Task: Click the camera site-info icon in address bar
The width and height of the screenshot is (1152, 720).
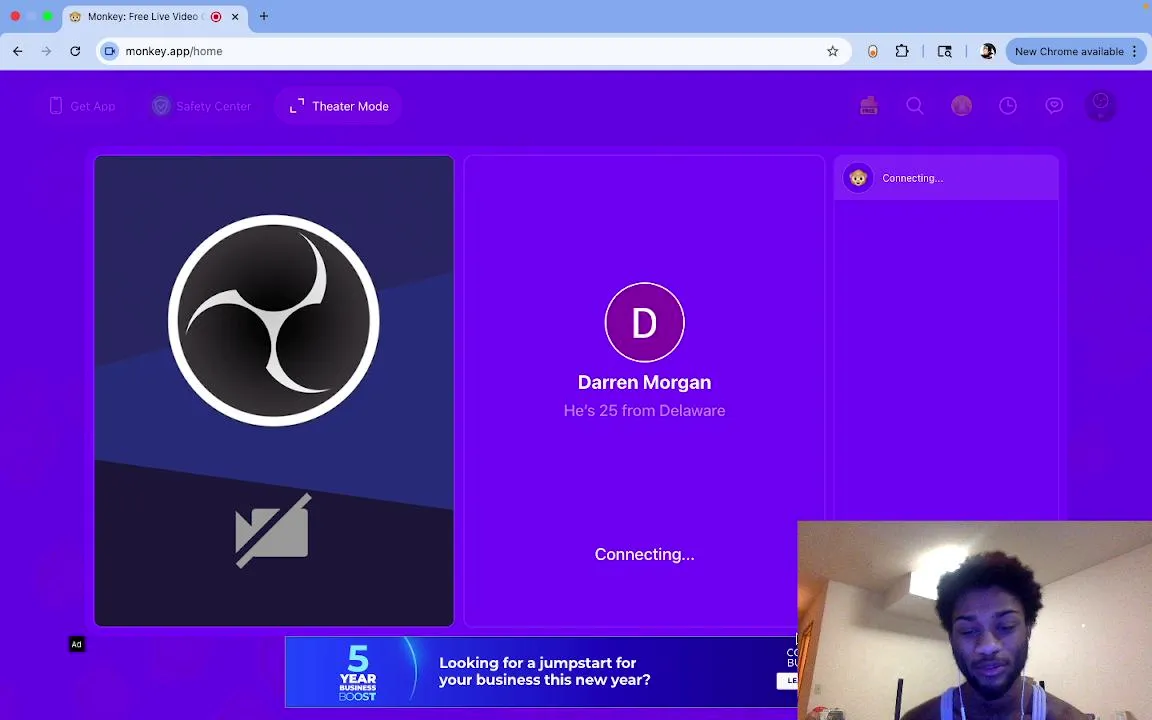Action: tap(109, 51)
